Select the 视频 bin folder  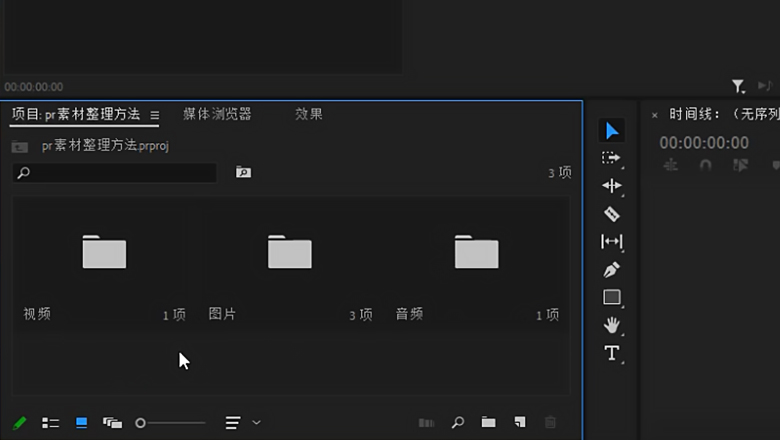pyautogui.click(x=104, y=252)
